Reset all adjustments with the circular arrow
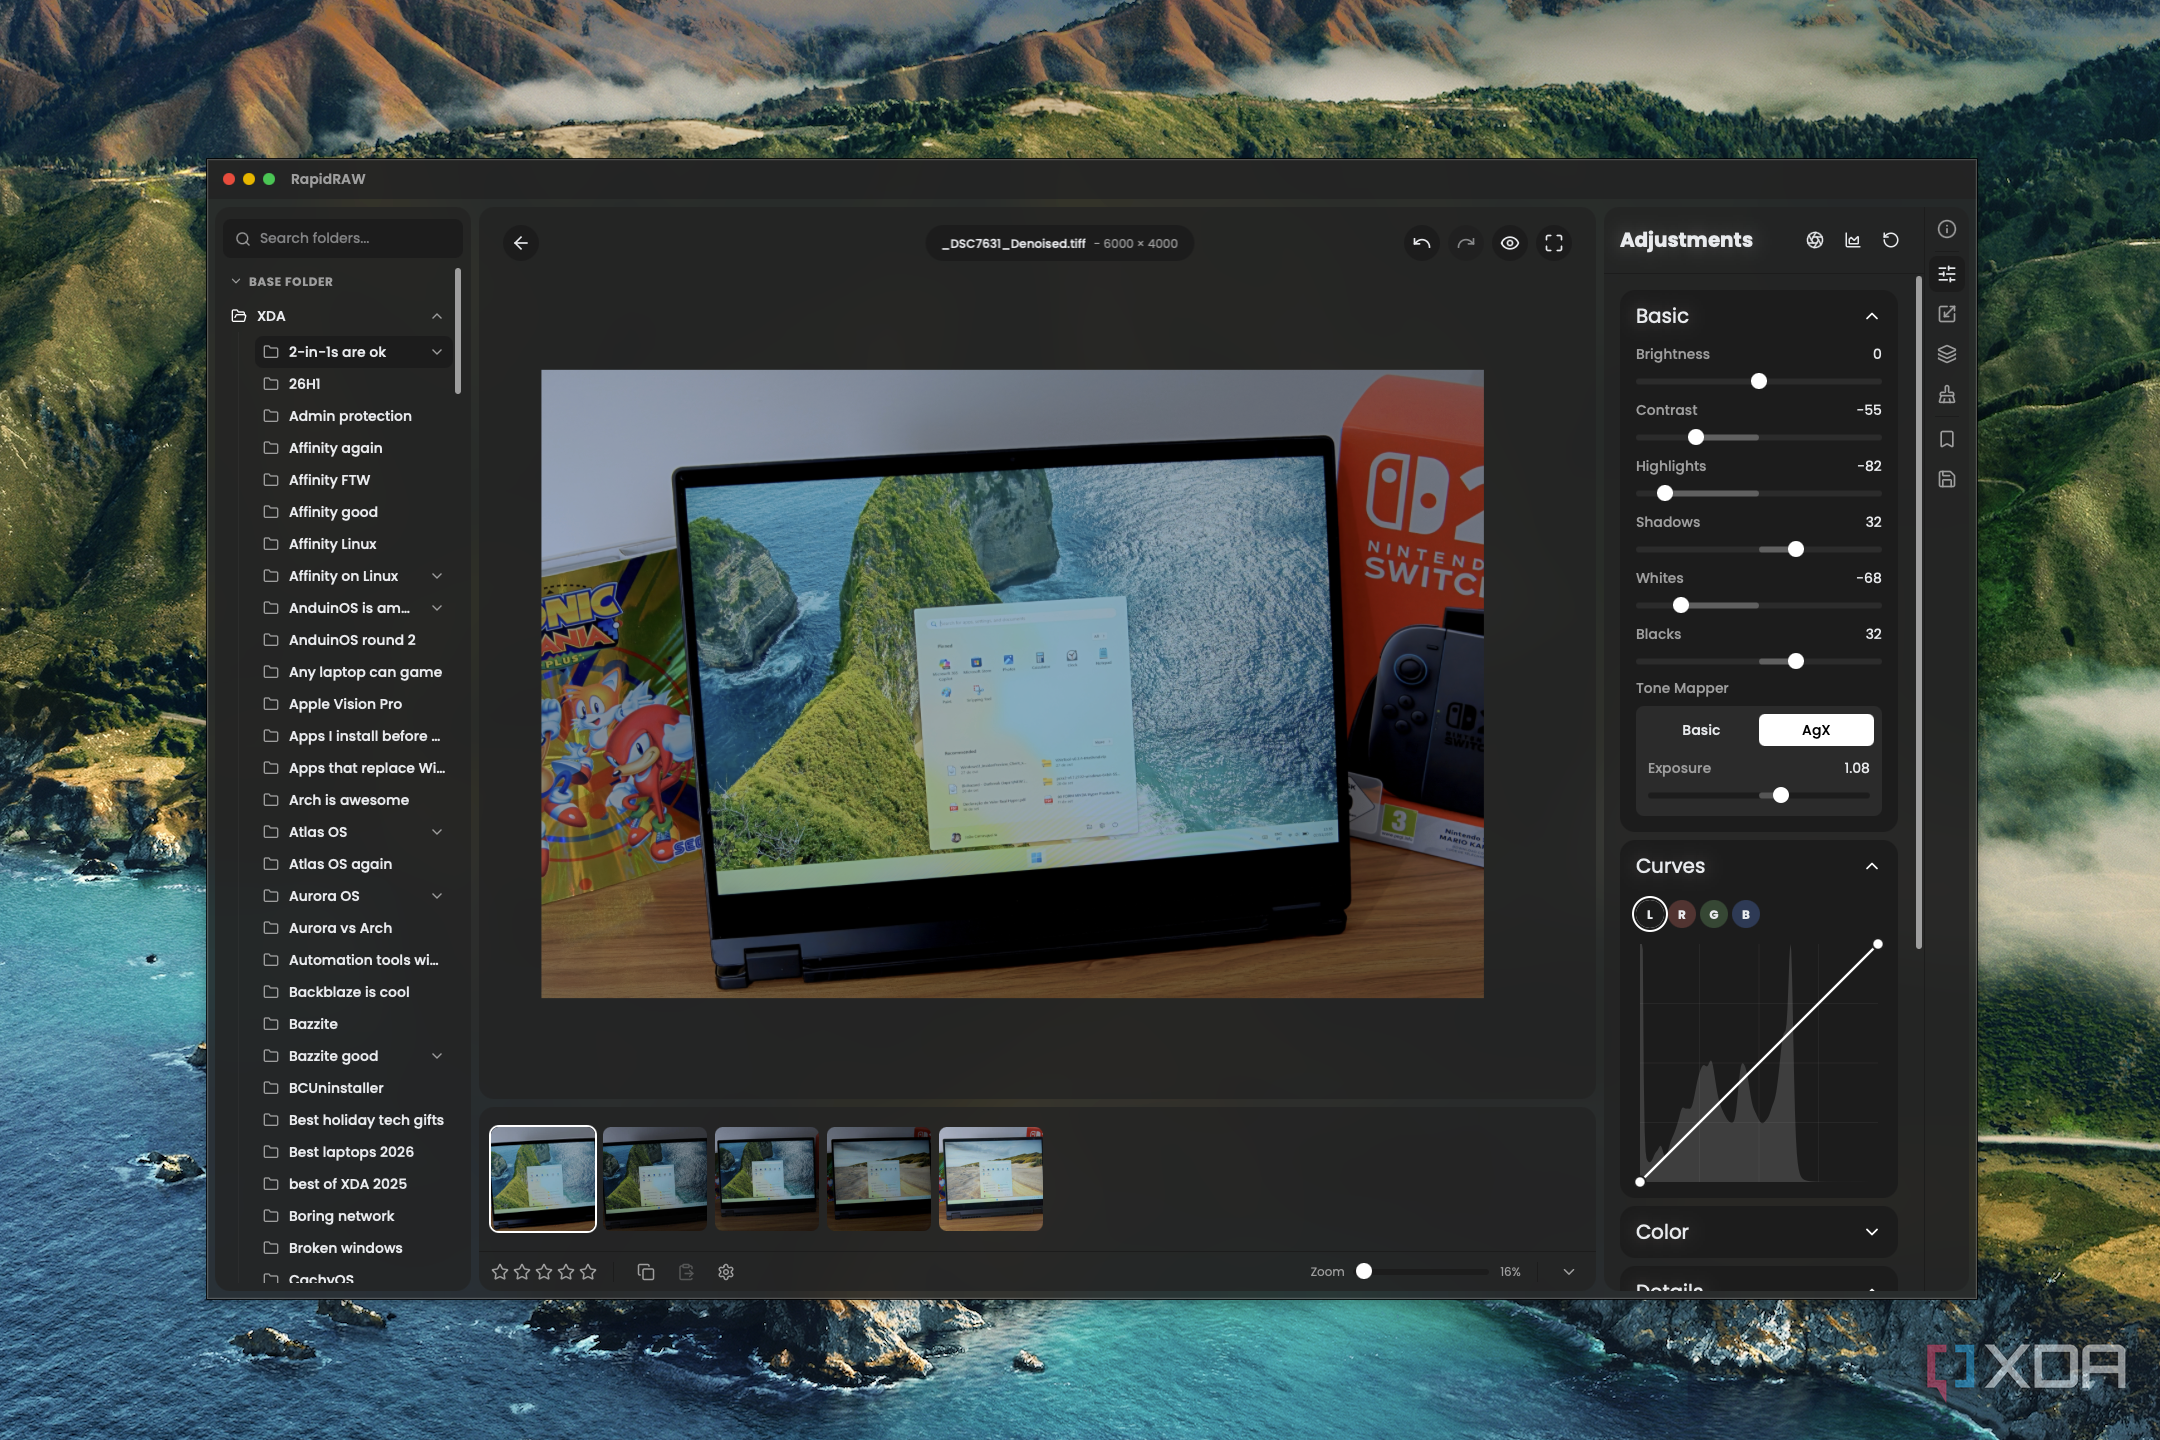This screenshot has height=1440, width=2160. (1891, 240)
